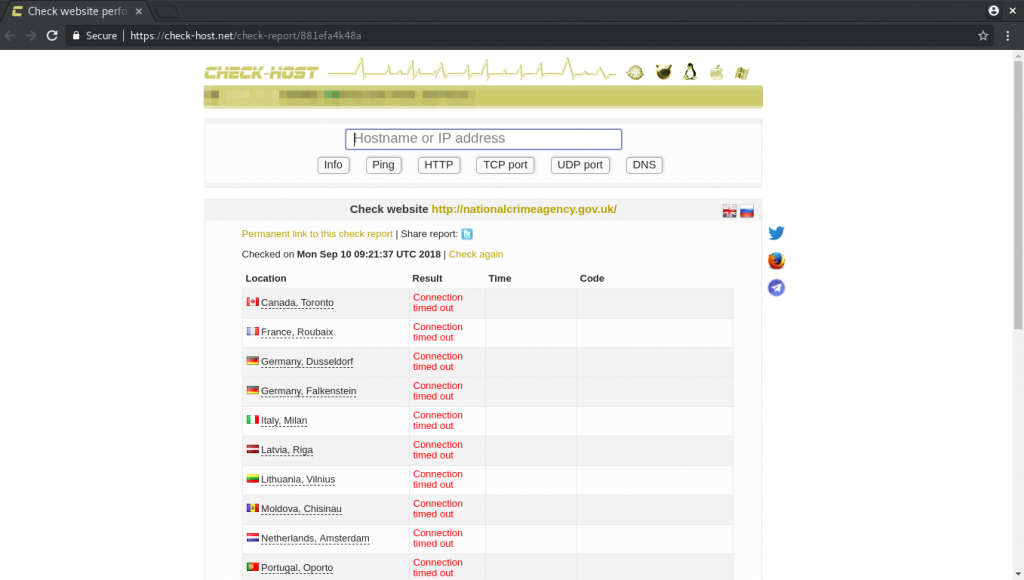Image resolution: width=1024 pixels, height=580 pixels.
Task: Click the Moldova flag icon
Action: point(253,508)
